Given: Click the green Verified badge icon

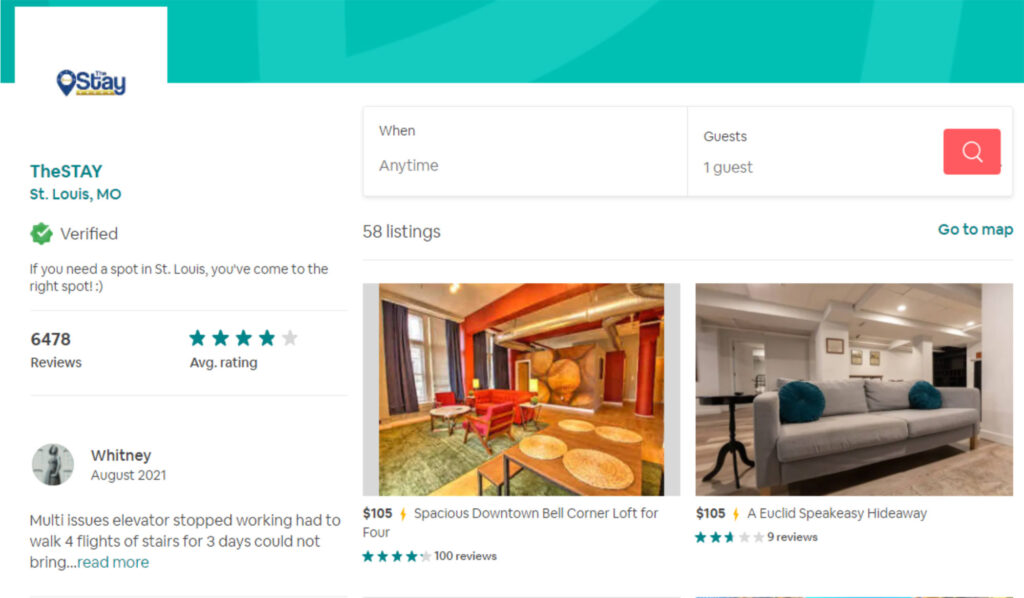Looking at the screenshot, I should coord(41,234).
